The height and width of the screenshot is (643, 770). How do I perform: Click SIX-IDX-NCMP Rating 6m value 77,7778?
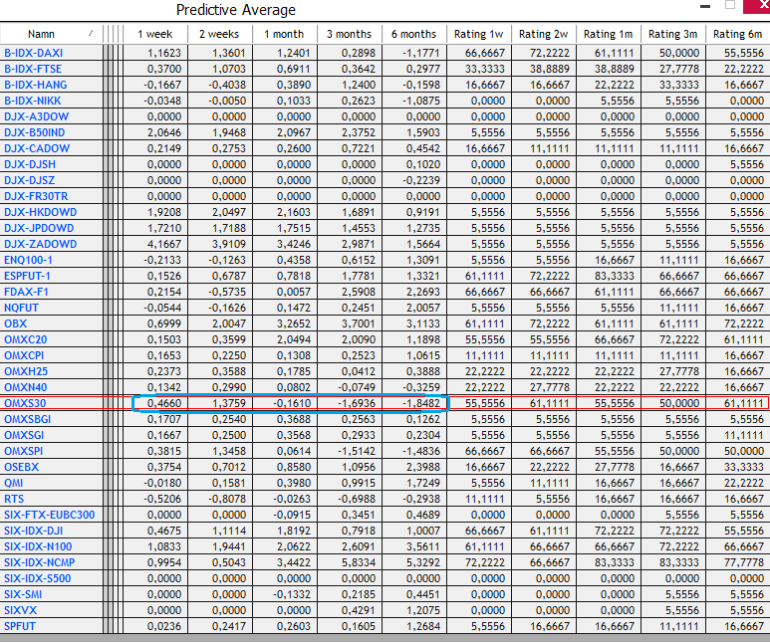(x=744, y=562)
